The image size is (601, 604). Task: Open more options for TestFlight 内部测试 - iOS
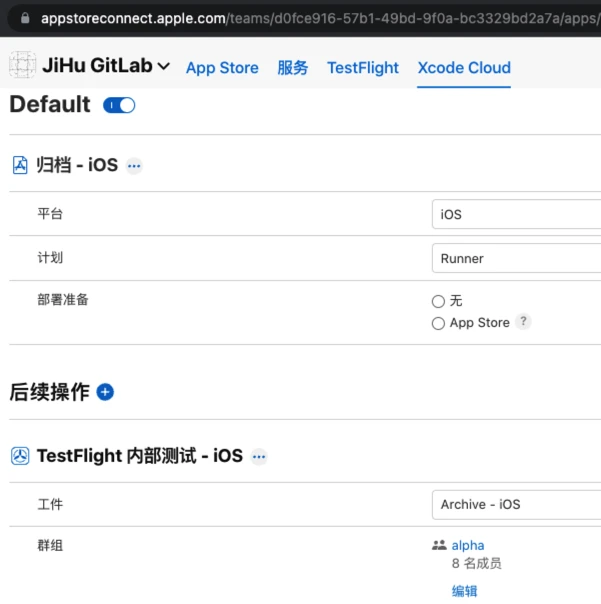click(x=259, y=457)
